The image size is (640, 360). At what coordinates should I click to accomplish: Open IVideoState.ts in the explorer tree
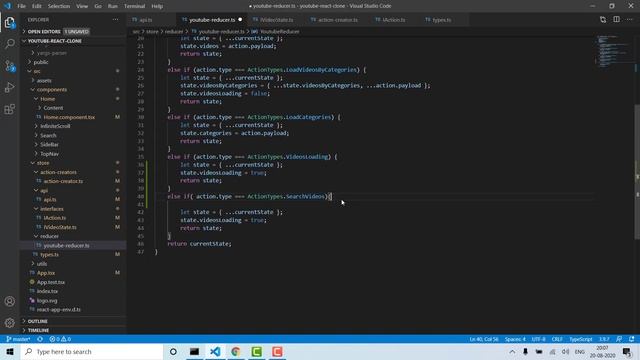tap(60, 227)
